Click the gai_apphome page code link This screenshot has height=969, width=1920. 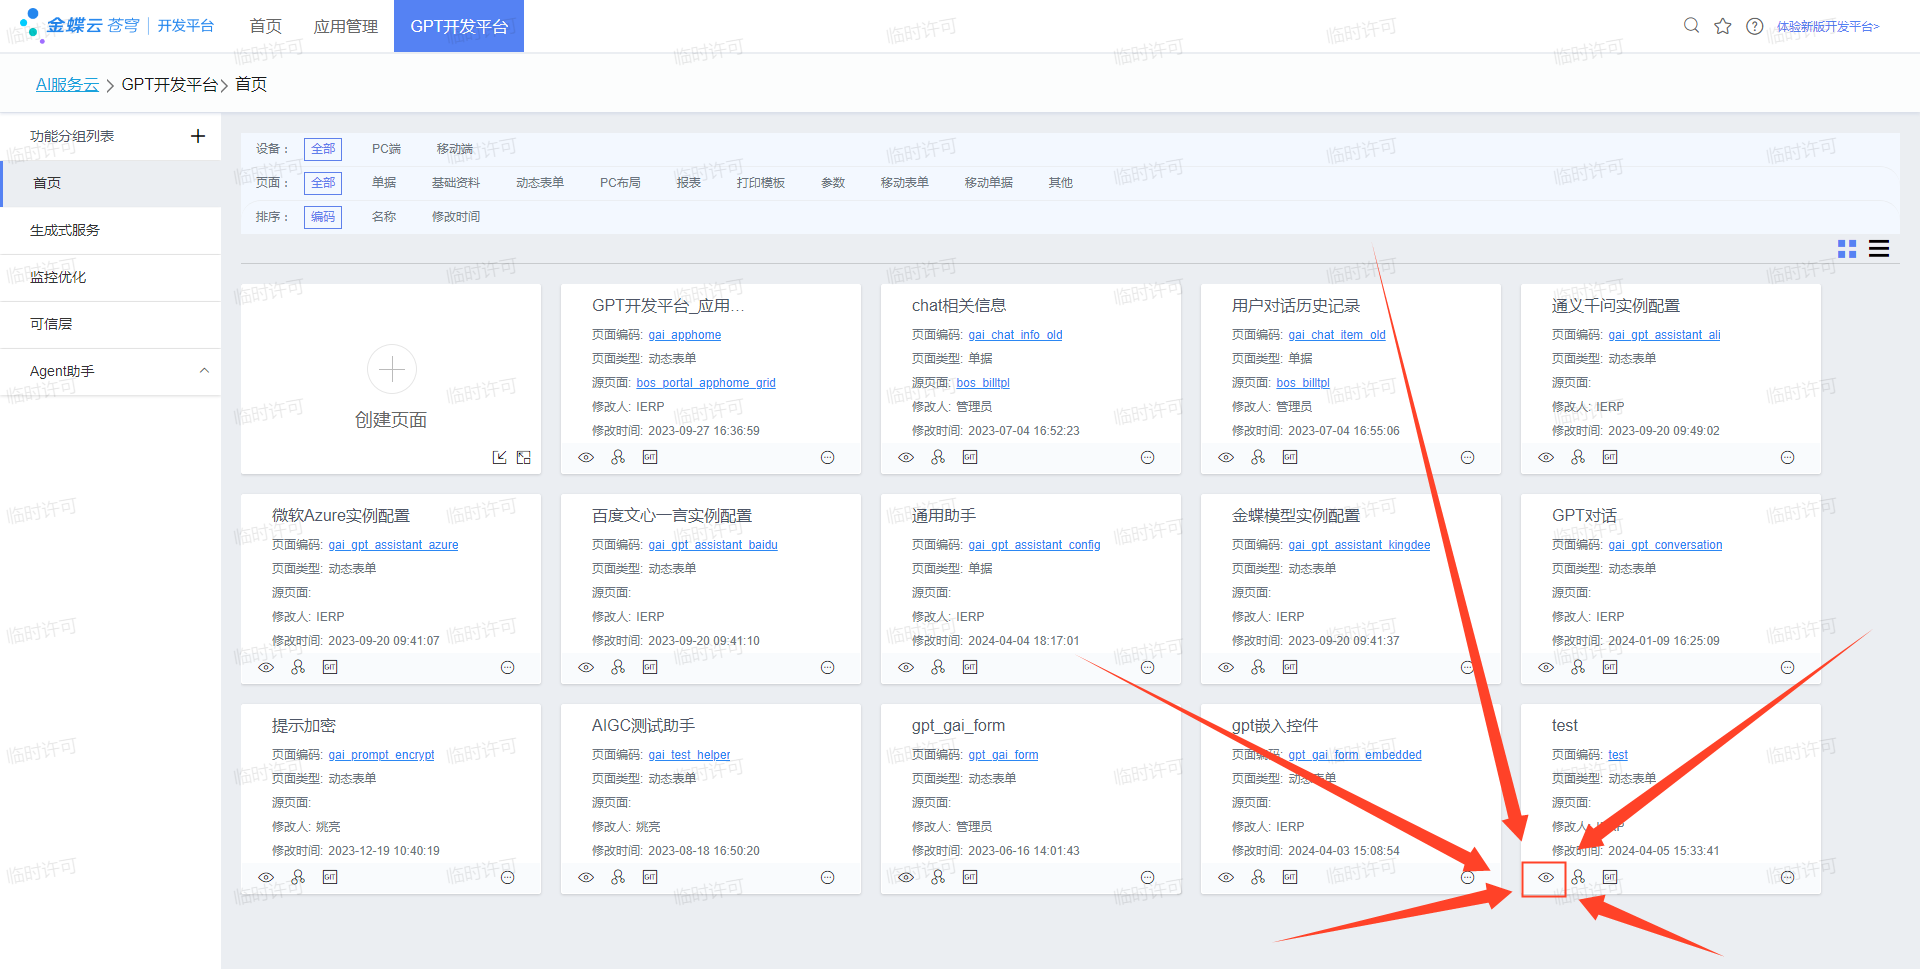(x=684, y=335)
